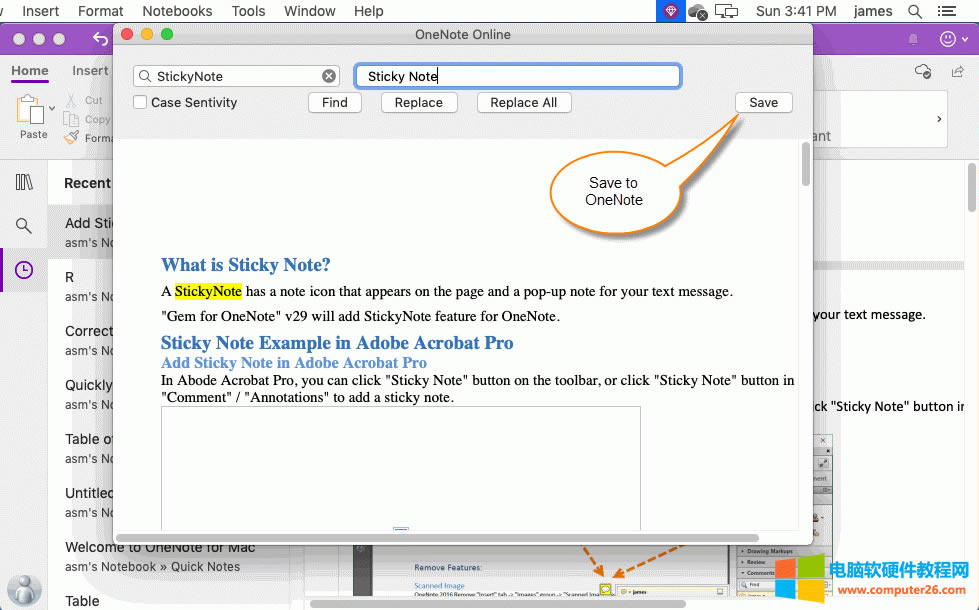The image size is (979, 610).
Task: Enable the Case Sentivity checkbox
Action: [x=141, y=102]
